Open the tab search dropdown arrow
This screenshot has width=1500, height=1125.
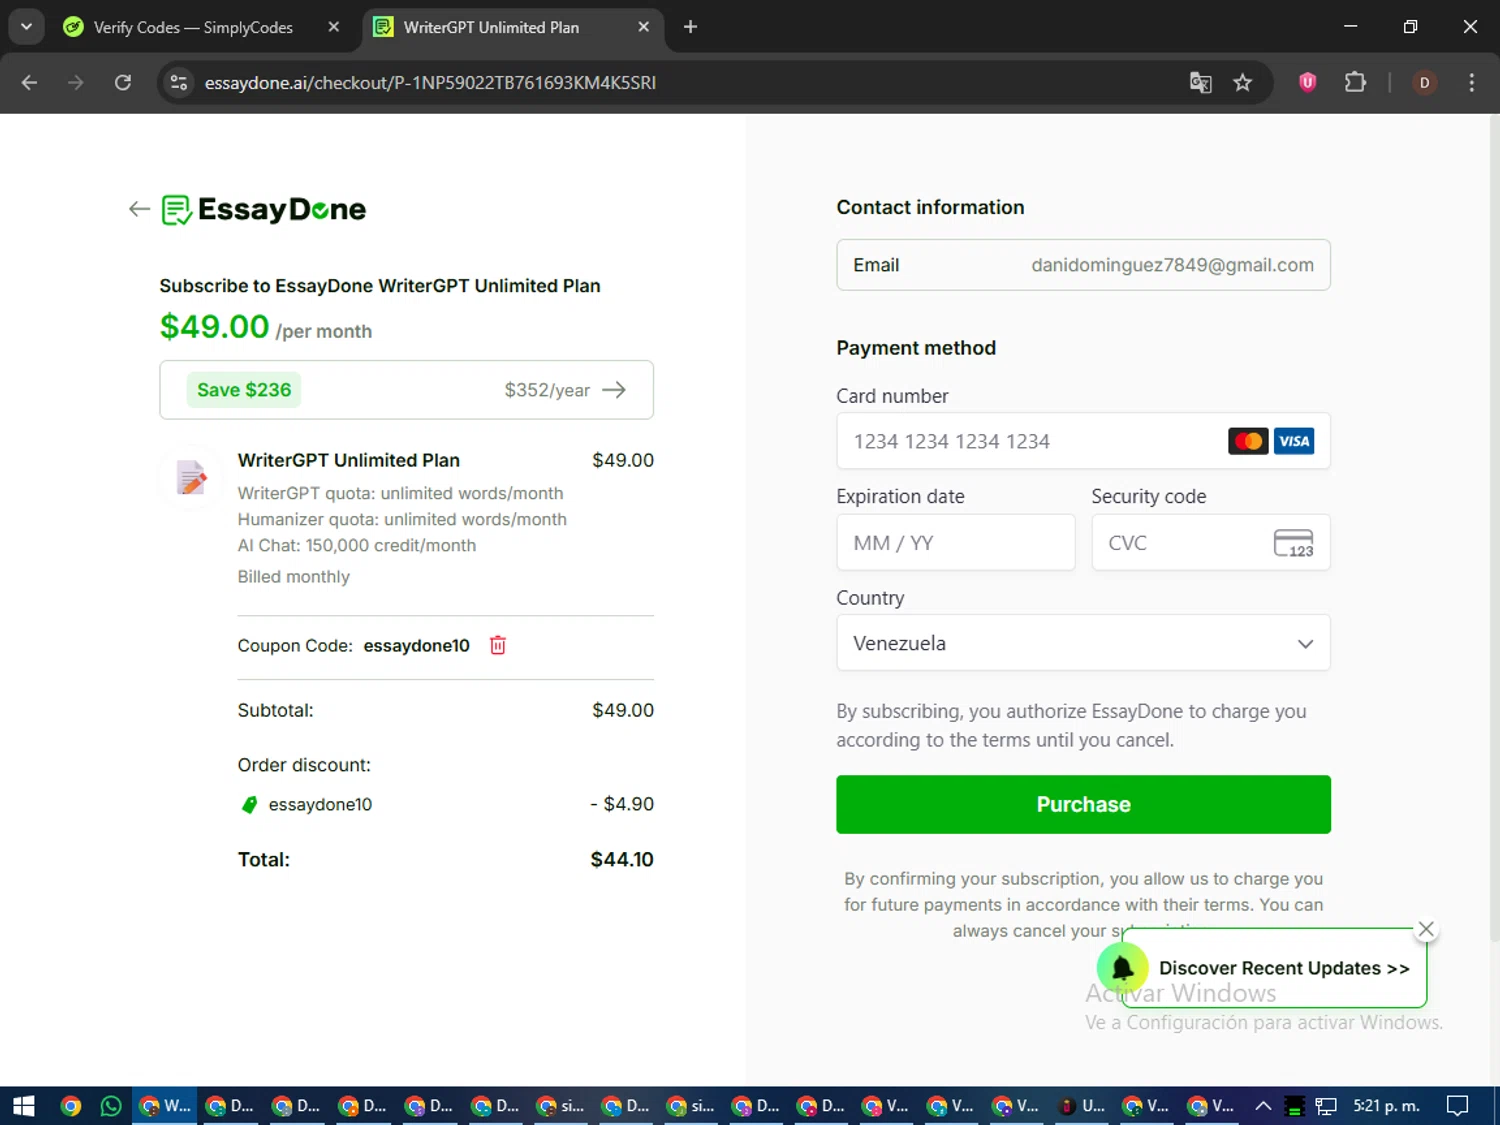tap(26, 27)
